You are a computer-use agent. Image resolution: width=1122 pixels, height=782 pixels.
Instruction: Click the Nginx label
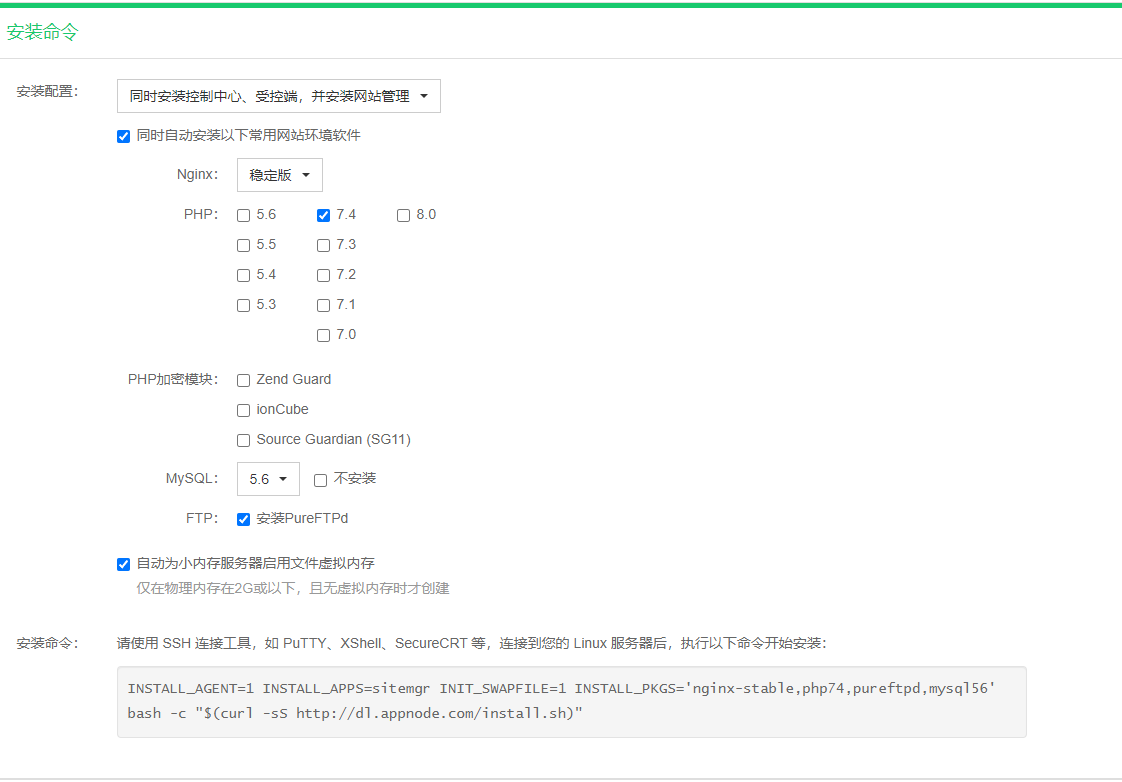197,175
